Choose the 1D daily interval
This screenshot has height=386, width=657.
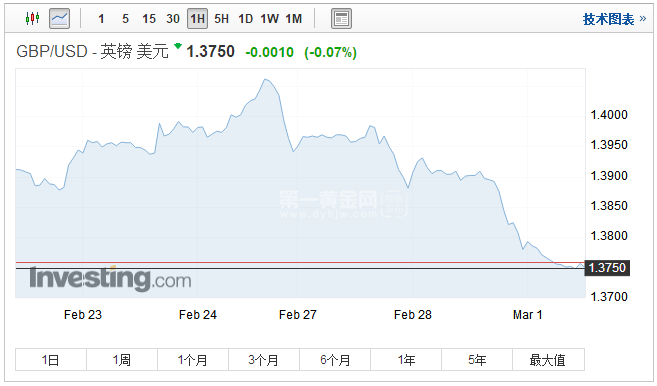246,19
